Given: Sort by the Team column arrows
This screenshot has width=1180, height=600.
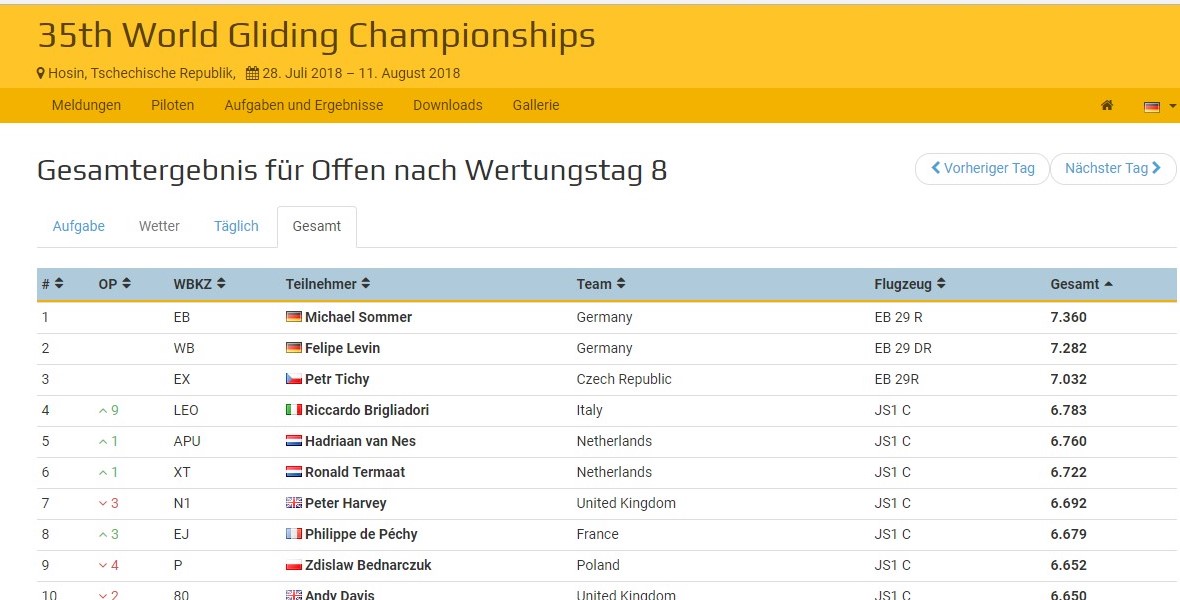Looking at the screenshot, I should pos(621,284).
